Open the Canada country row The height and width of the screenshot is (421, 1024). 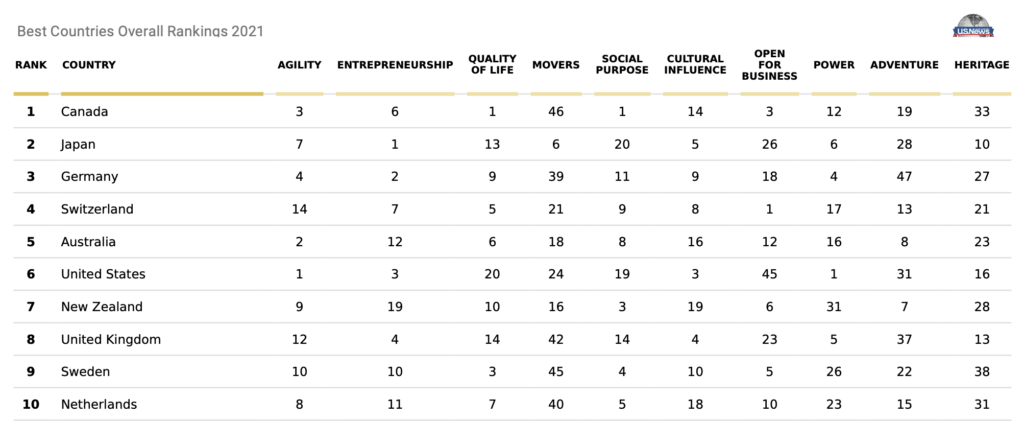(84, 111)
